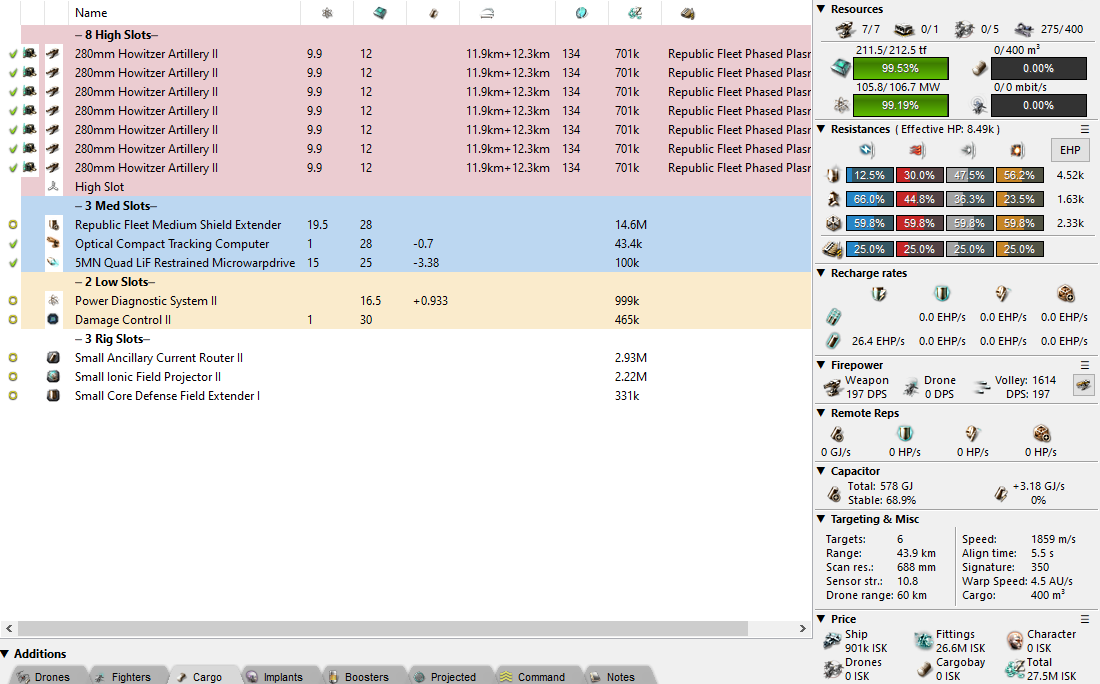Toggle the Optical Compact Tracking Computer state checkmark

pos(12,244)
